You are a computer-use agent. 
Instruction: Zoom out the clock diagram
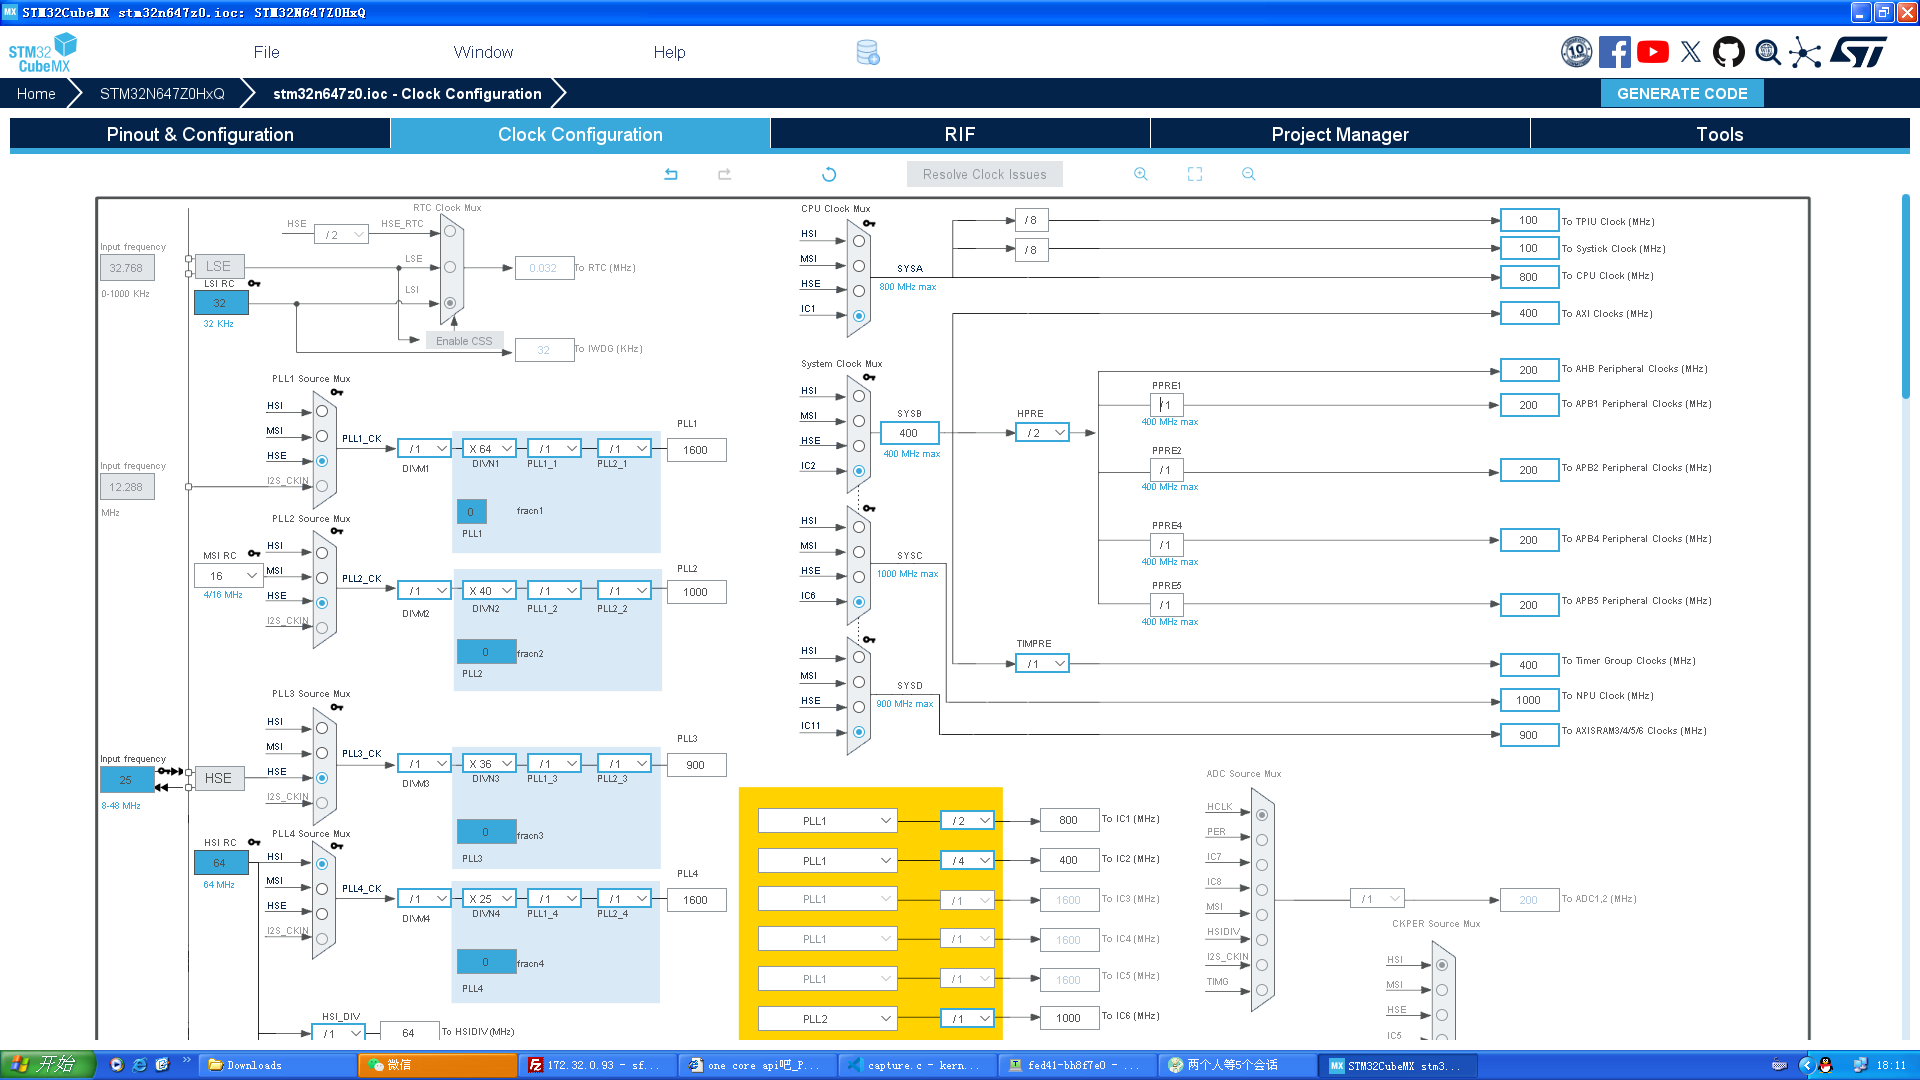tap(1249, 174)
